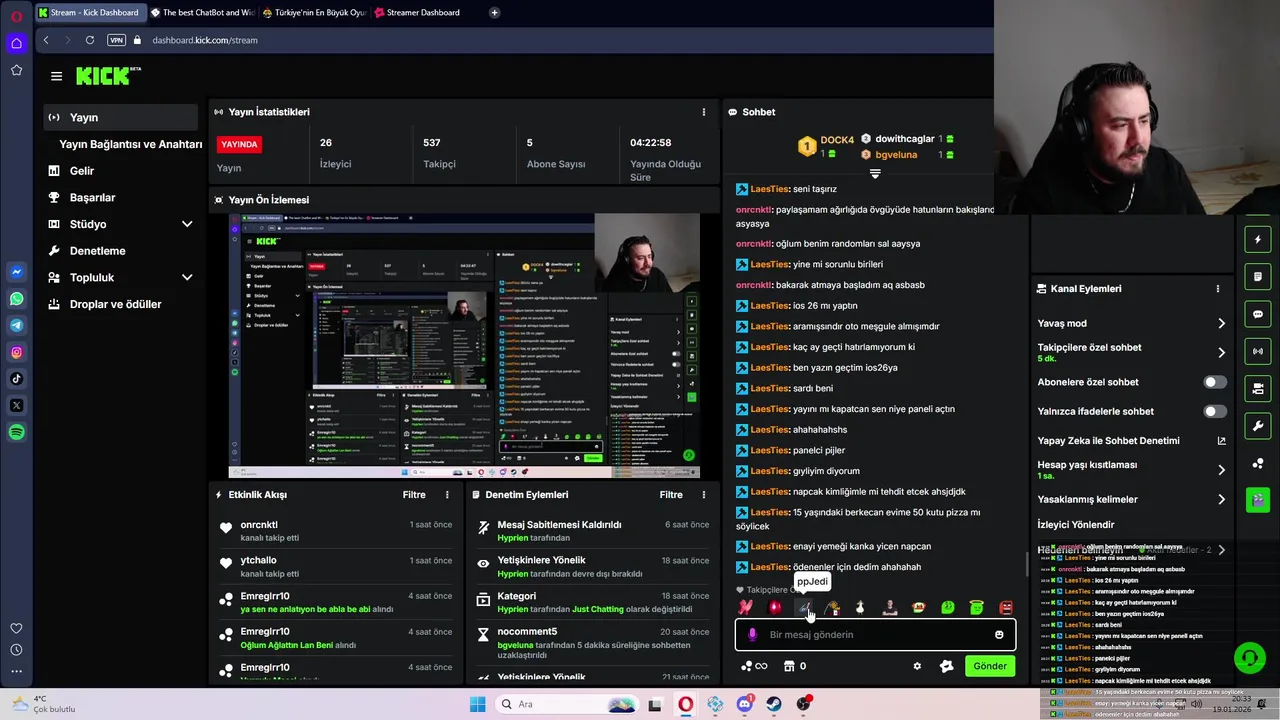1280x720 pixels.
Task: Open X (Twitter) in the Opera sidebar
Action: pos(16,405)
